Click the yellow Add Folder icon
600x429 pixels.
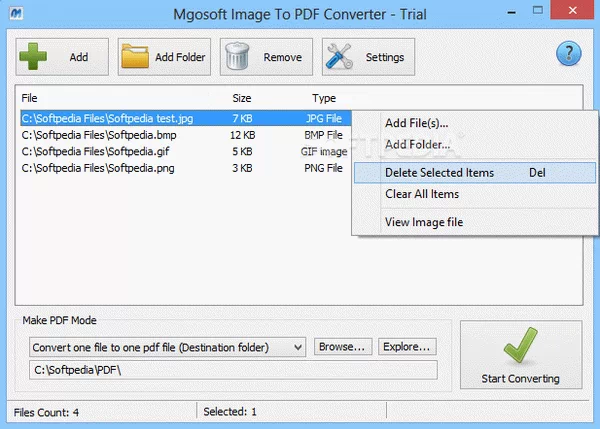click(x=135, y=57)
